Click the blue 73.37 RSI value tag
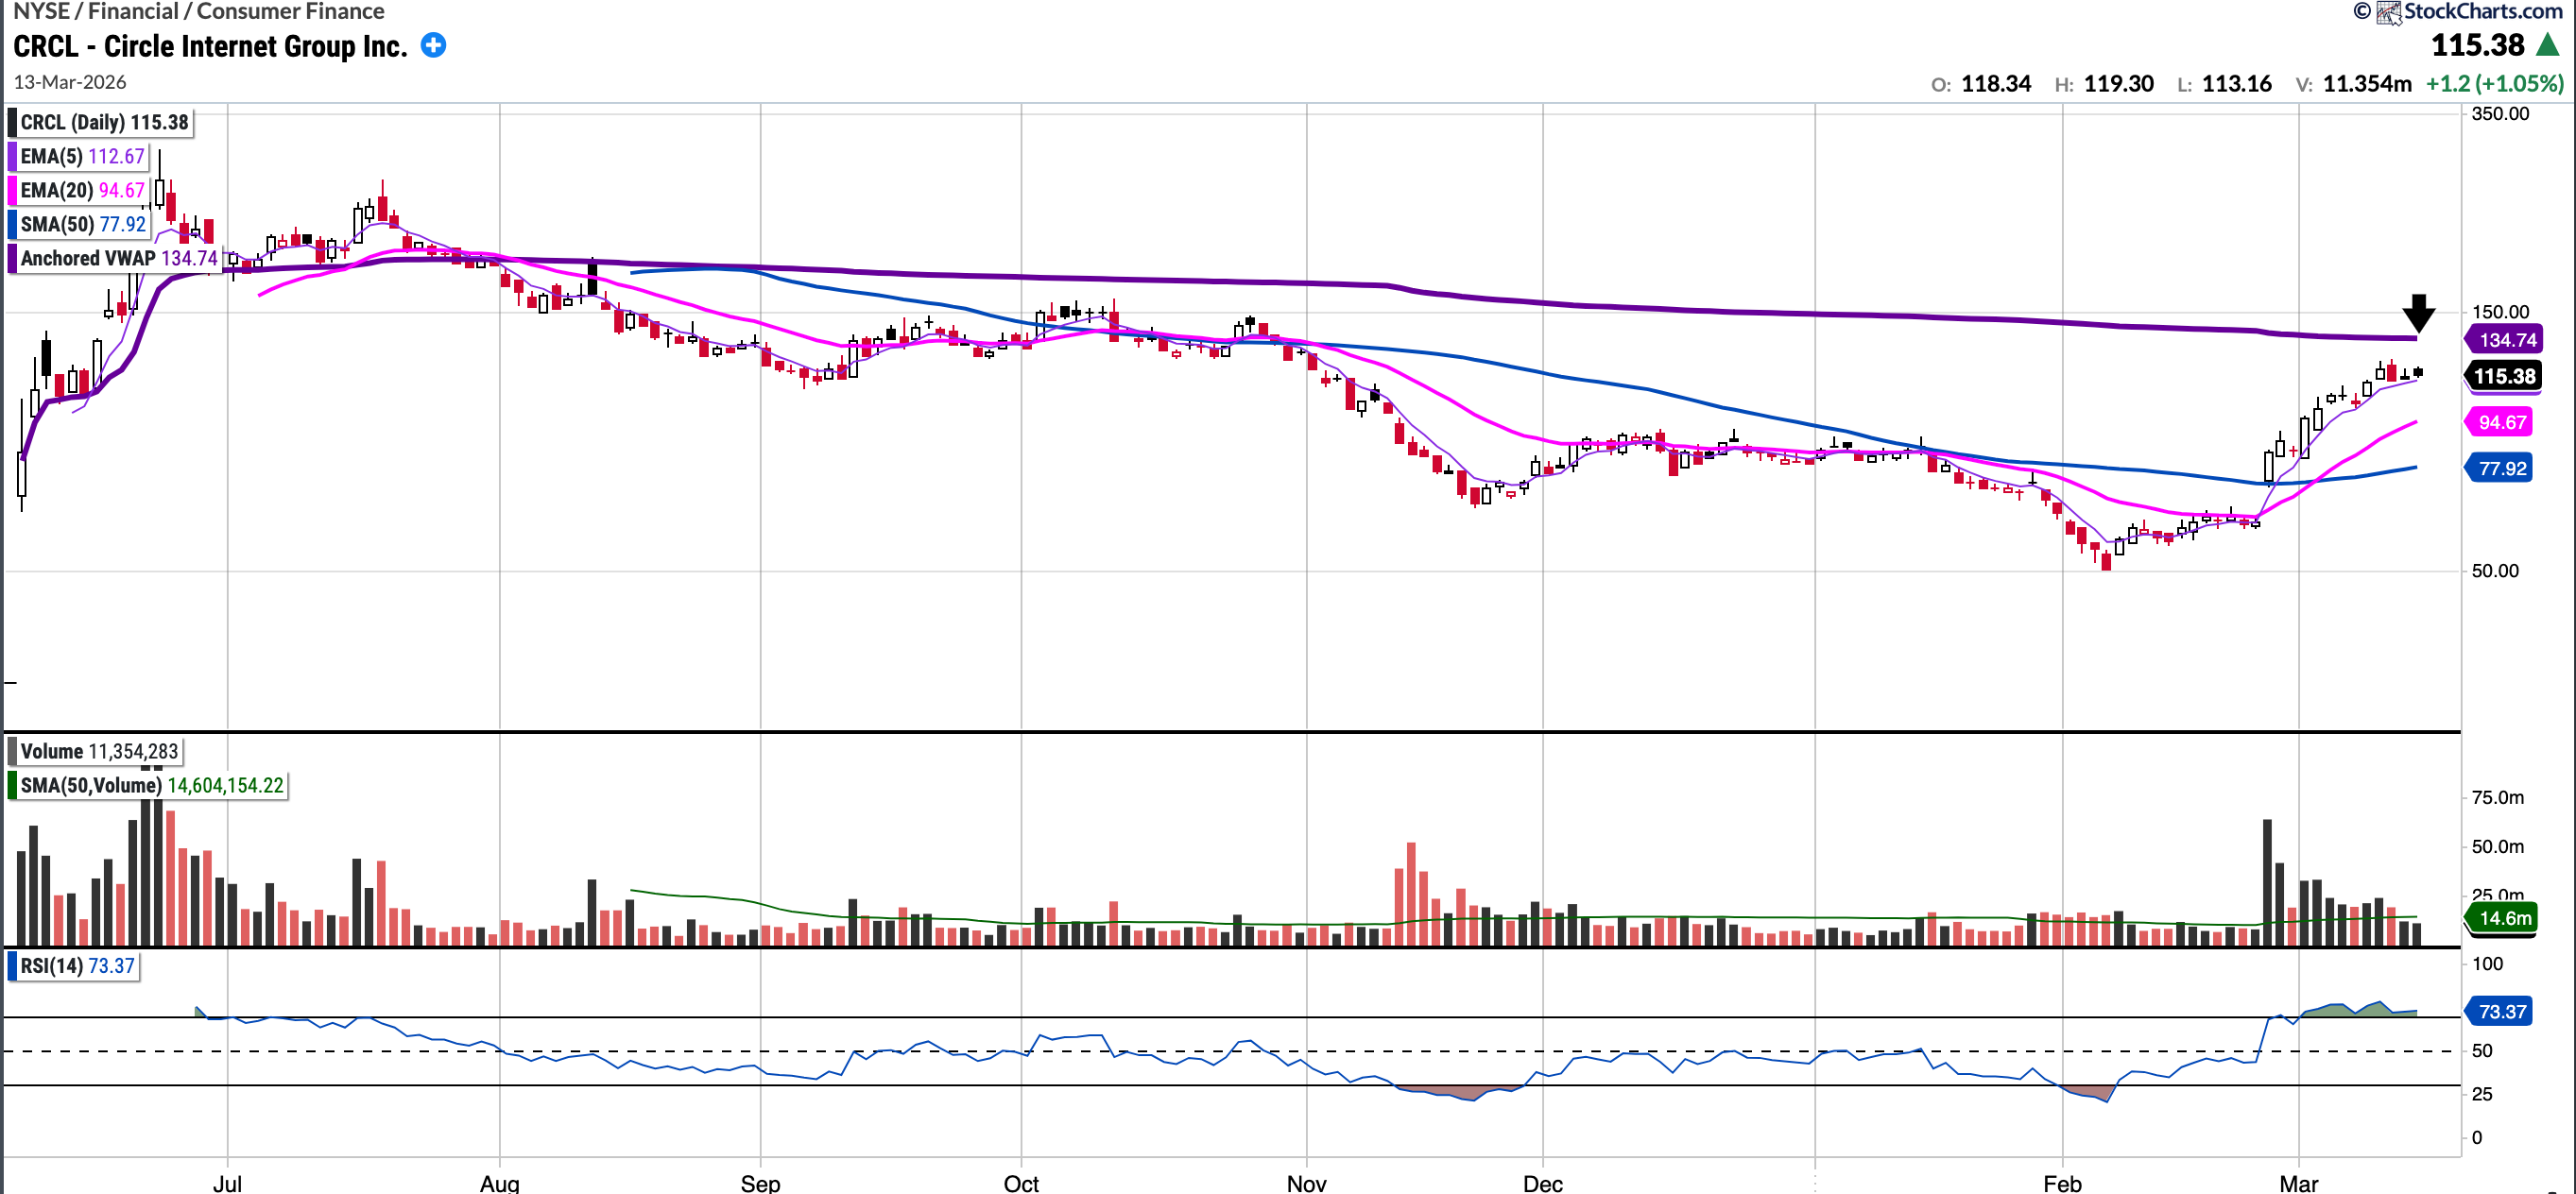The width and height of the screenshot is (2576, 1194). 2501,1012
